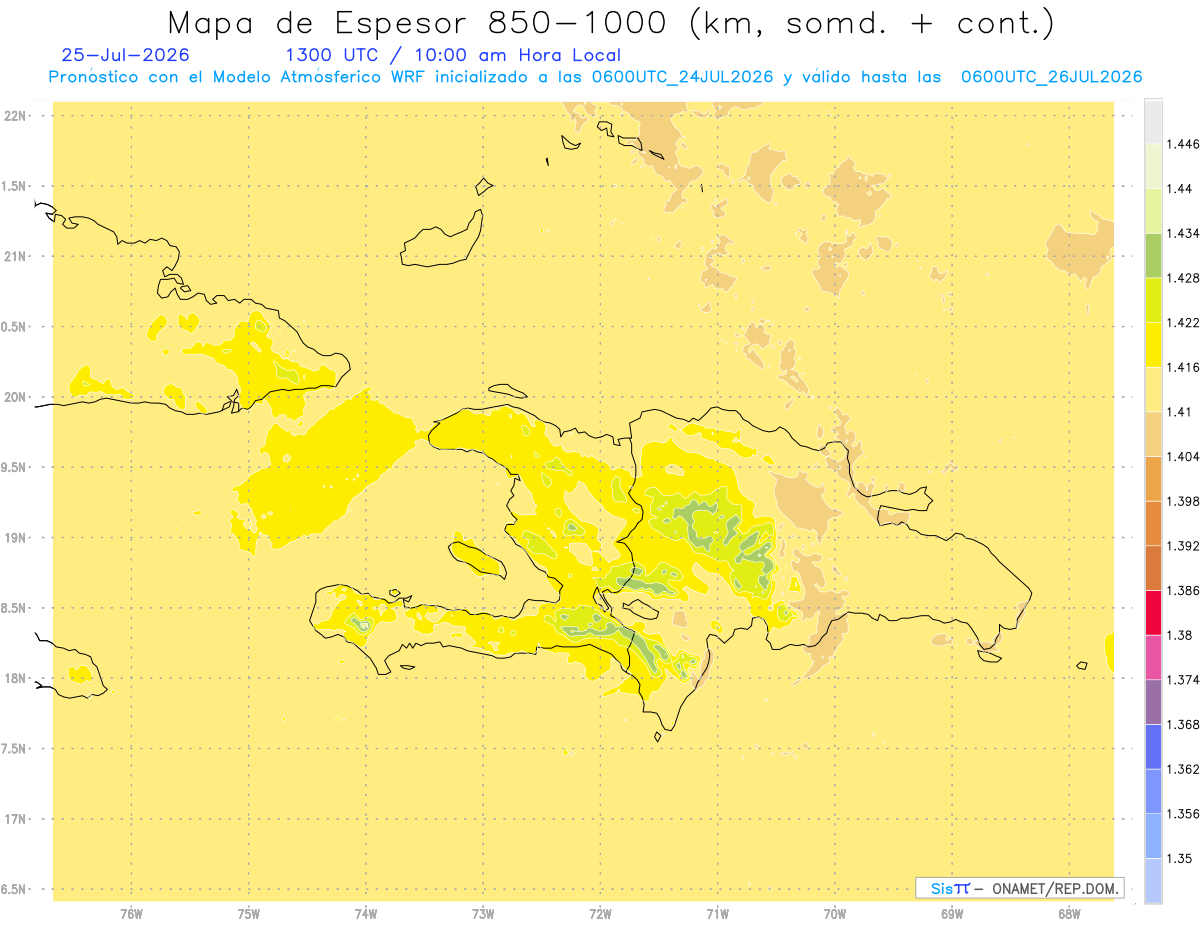Click the 'ONAMET/REP.DOM.' credit box
This screenshot has height=927, width=1200.
1020,888
